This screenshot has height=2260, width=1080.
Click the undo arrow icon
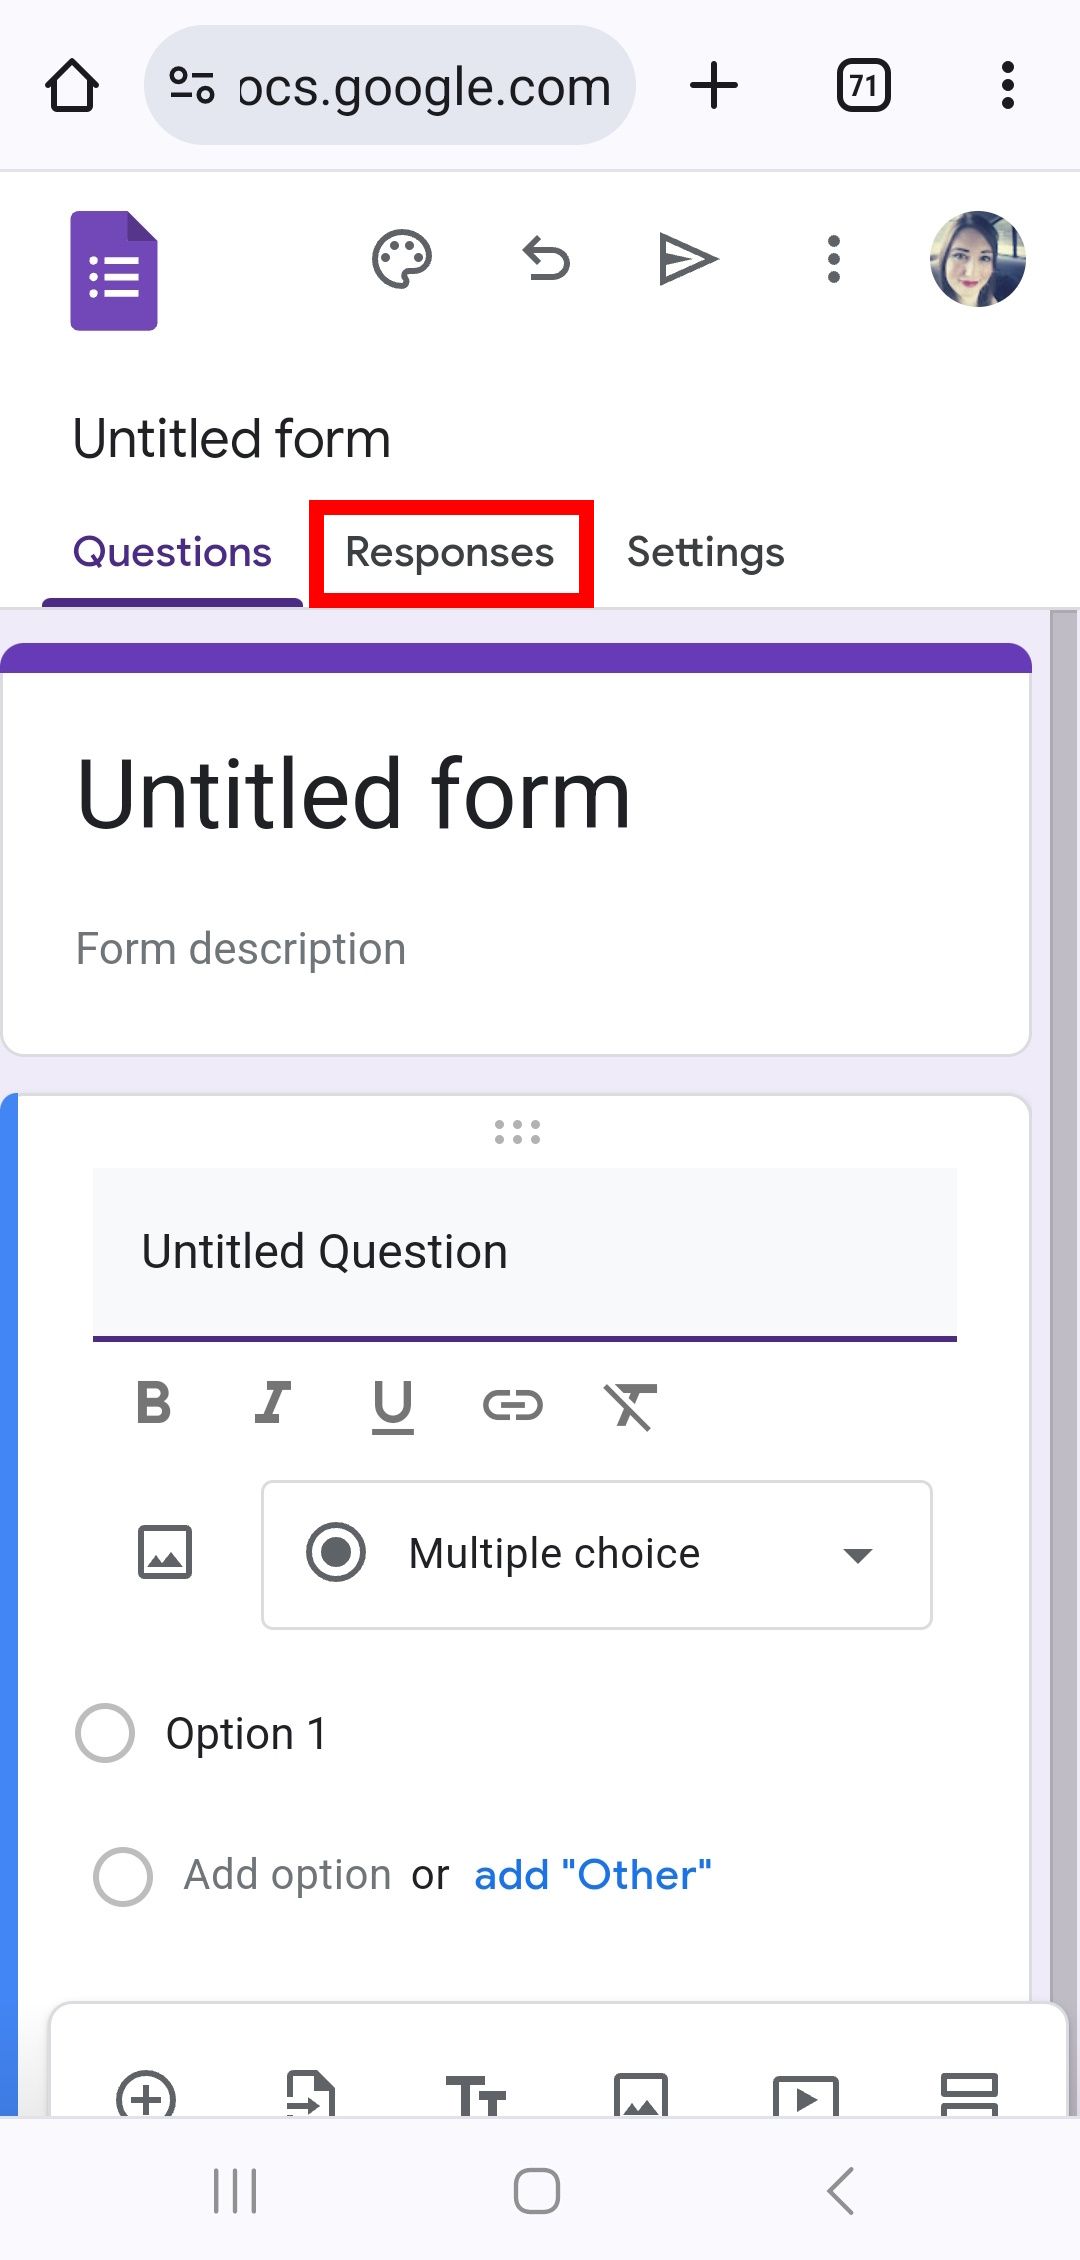coord(546,260)
